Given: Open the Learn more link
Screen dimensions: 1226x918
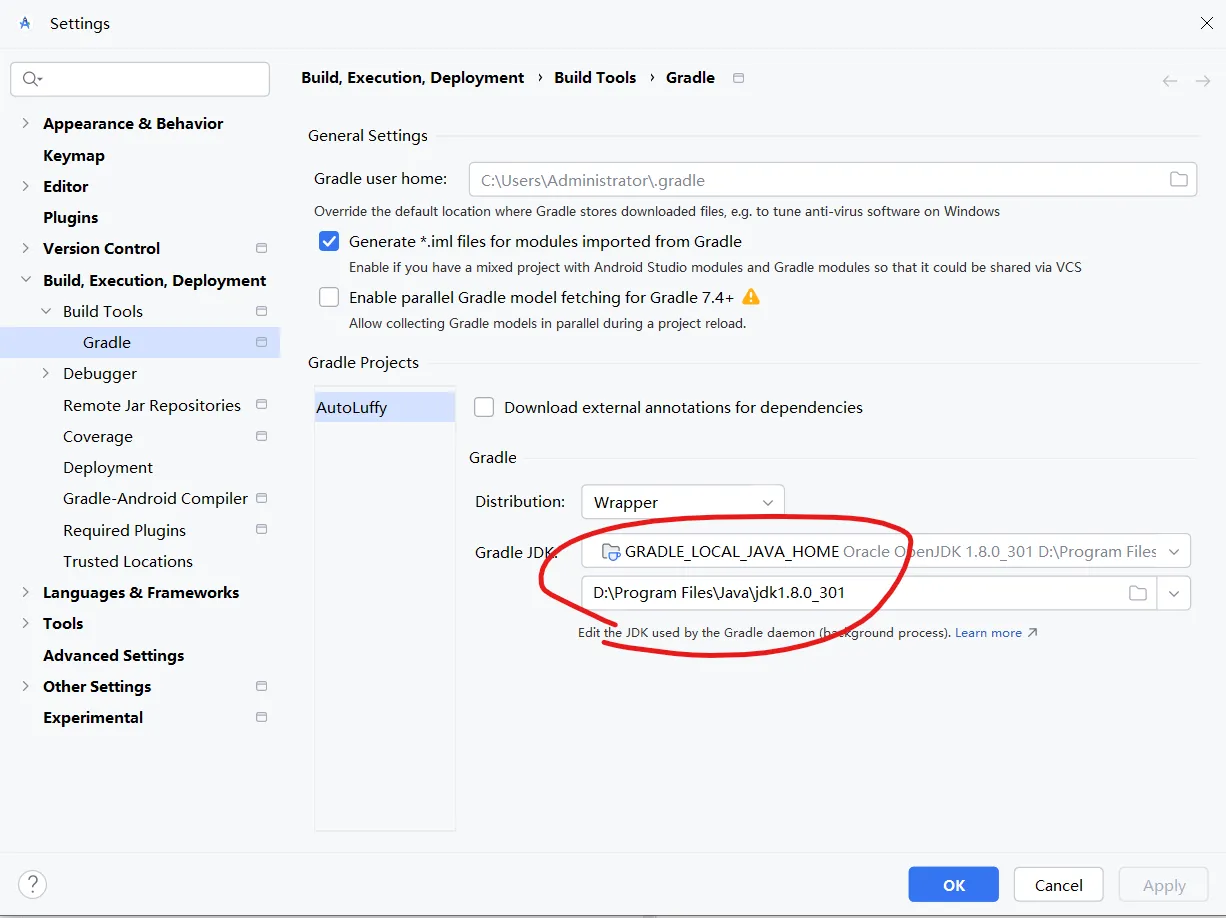Looking at the screenshot, I should click(997, 633).
